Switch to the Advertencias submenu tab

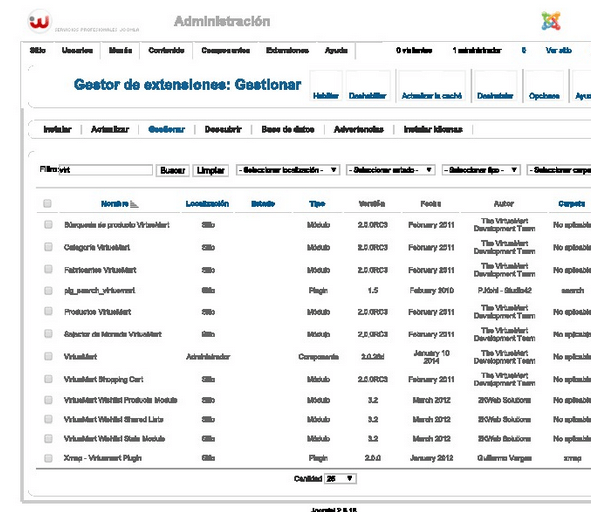pos(359,129)
